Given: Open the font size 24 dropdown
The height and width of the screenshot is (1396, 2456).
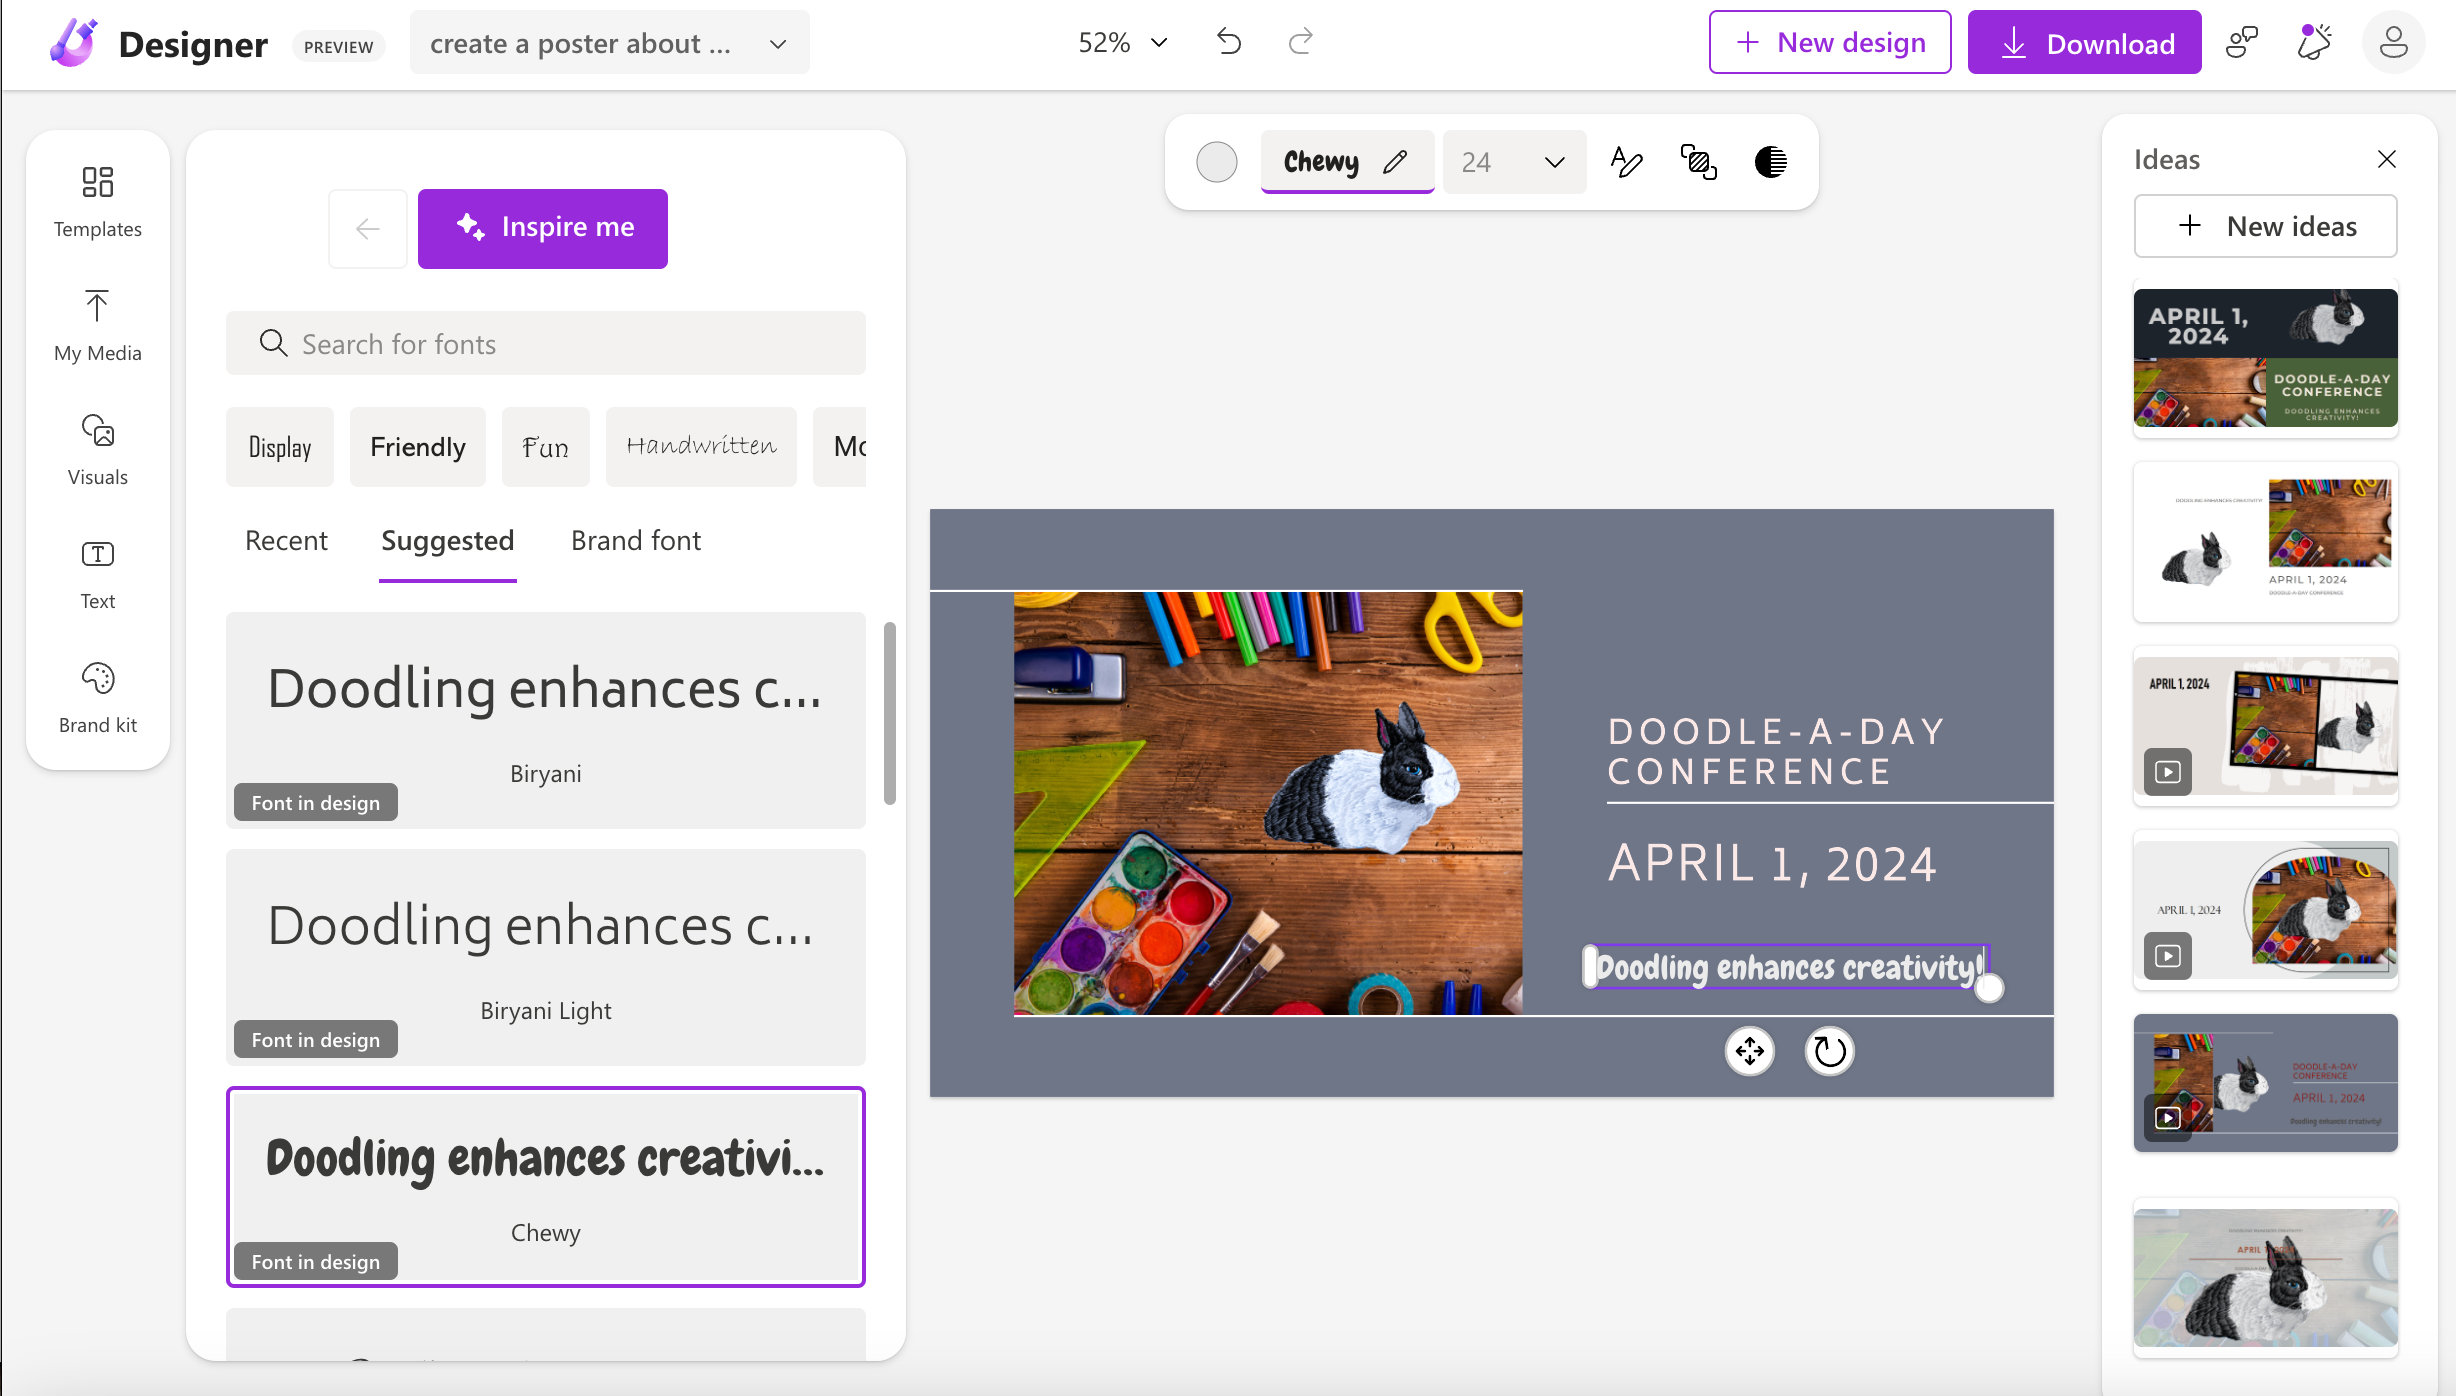Looking at the screenshot, I should [x=1513, y=161].
